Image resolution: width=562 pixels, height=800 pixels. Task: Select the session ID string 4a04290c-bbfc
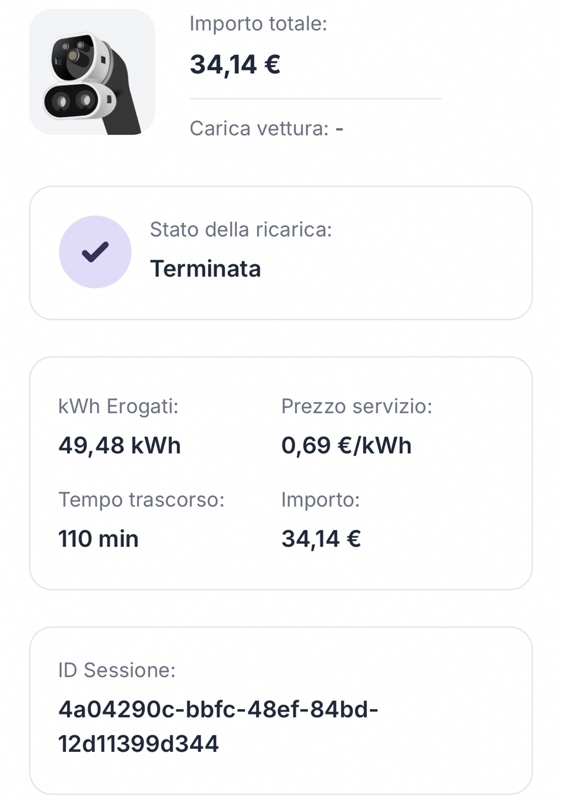pyautogui.click(x=218, y=709)
